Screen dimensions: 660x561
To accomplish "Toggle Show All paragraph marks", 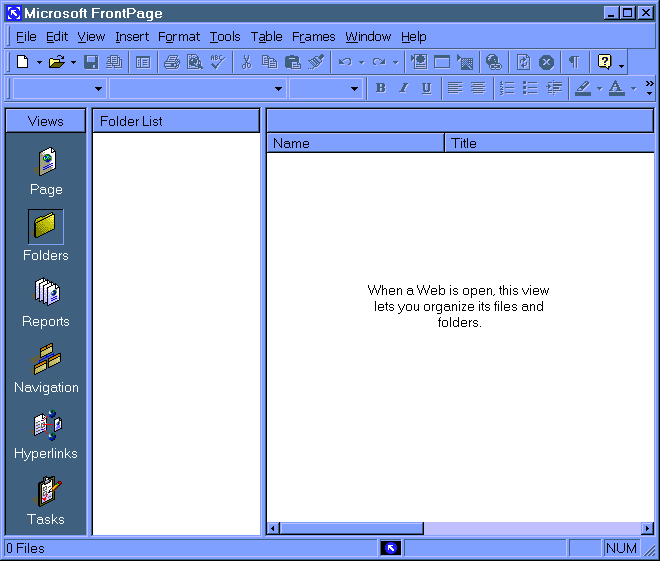I will (x=573, y=62).
